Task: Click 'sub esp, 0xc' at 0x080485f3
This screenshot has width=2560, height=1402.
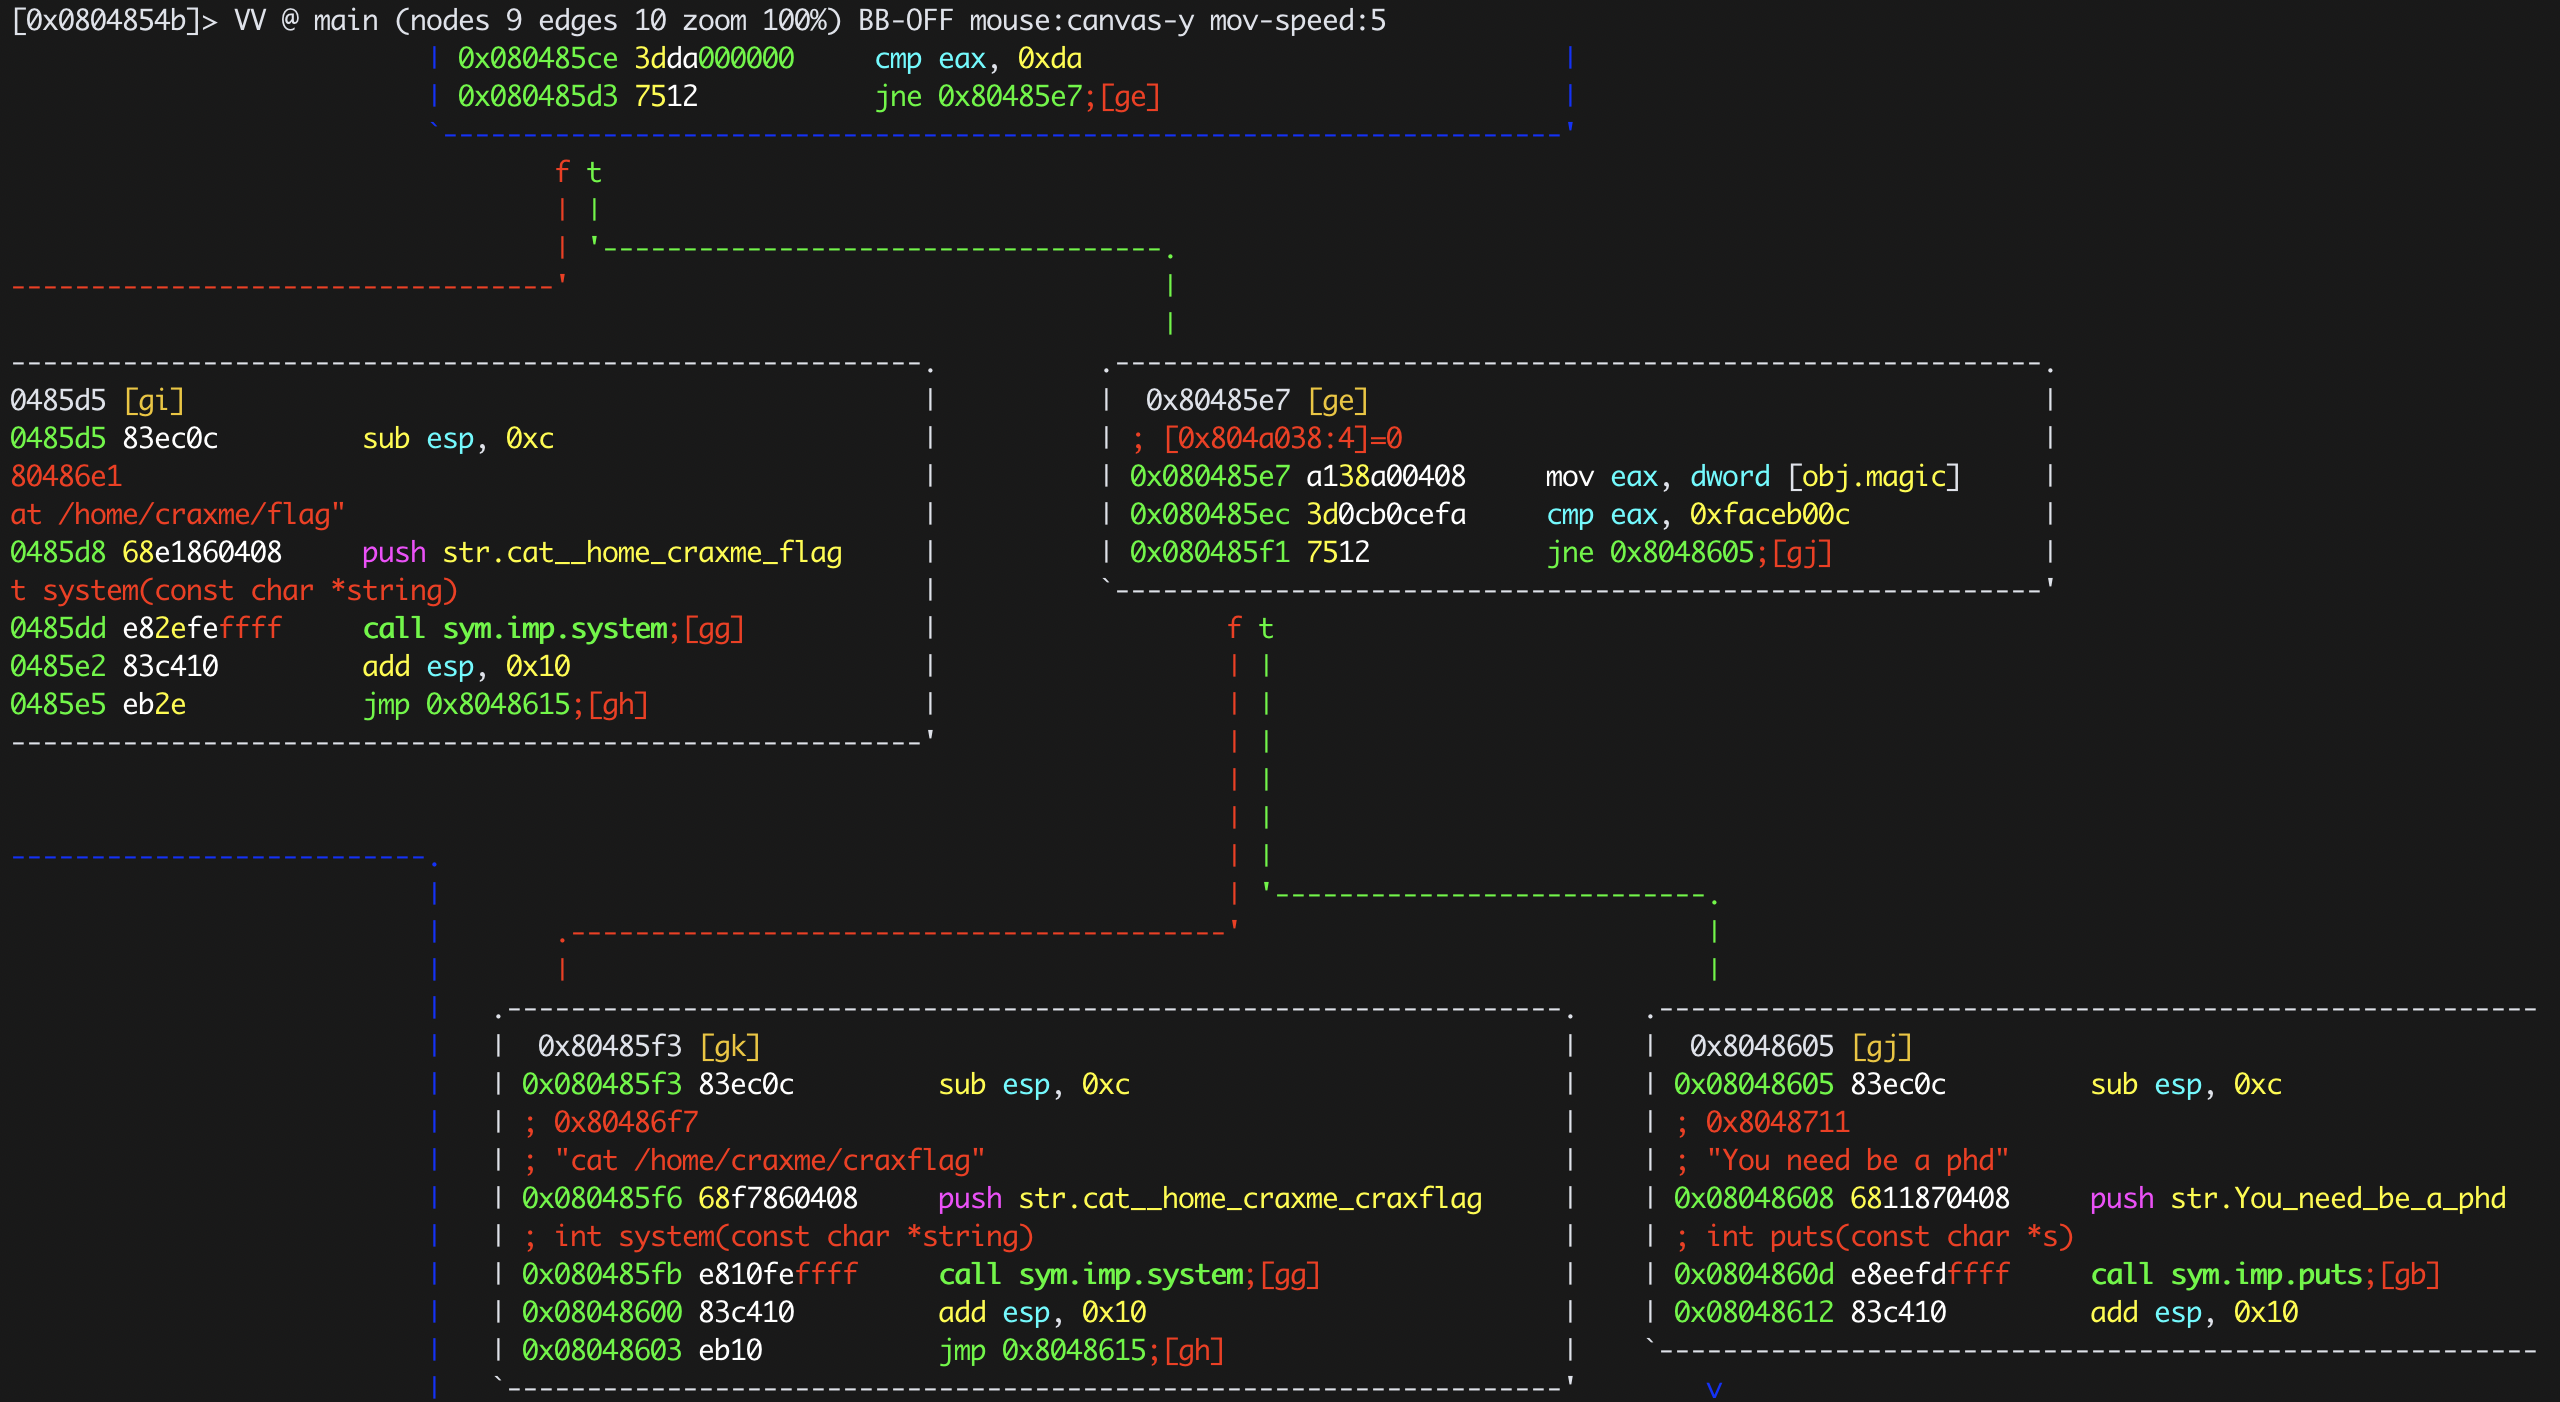Action: 1034,1085
